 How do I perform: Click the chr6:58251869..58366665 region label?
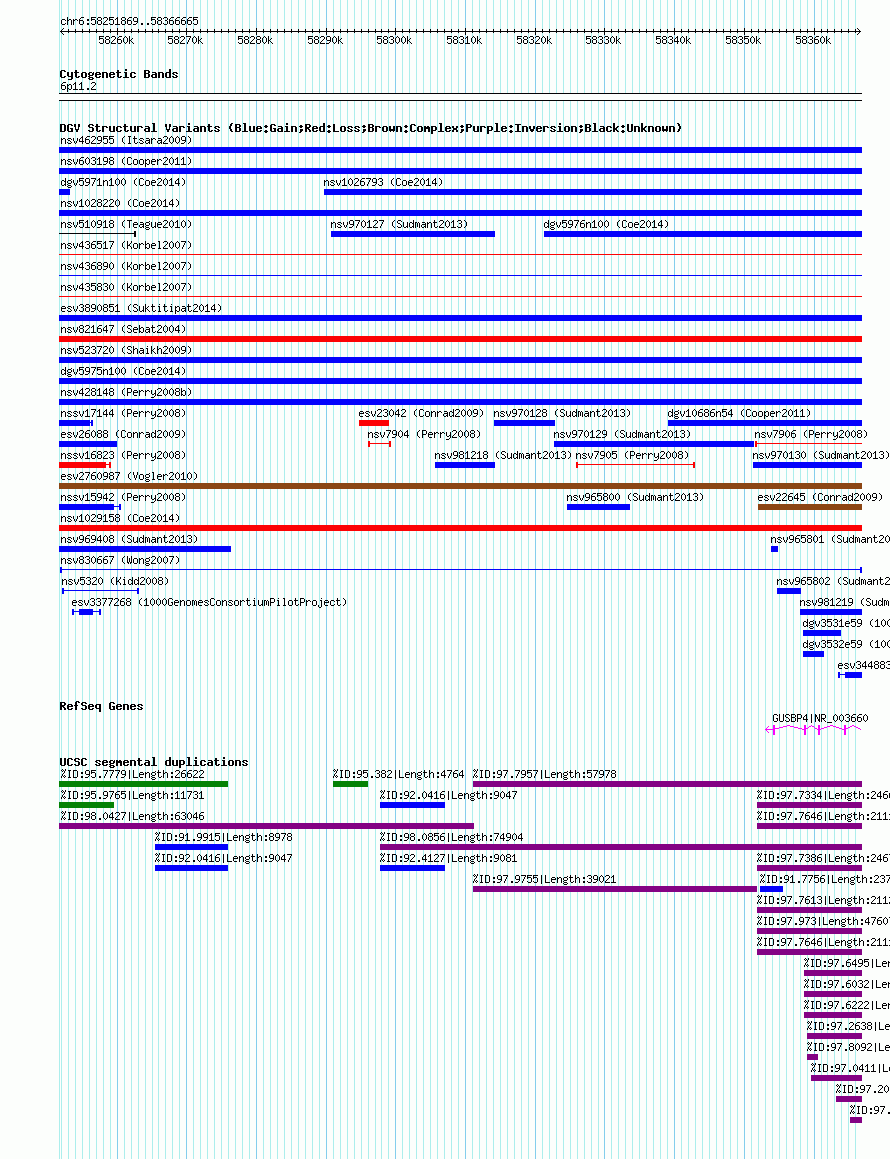[x=129, y=21]
